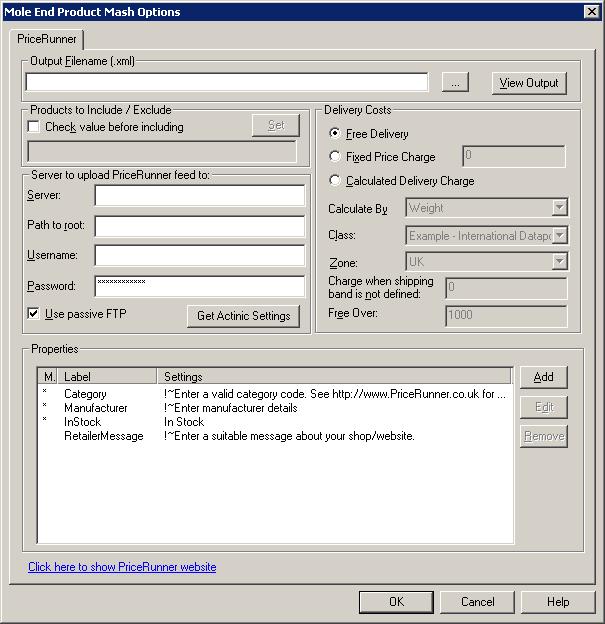Viewport: 605px width, 624px height.
Task: Click the 'In Stock' settings value
Action: click(184, 422)
